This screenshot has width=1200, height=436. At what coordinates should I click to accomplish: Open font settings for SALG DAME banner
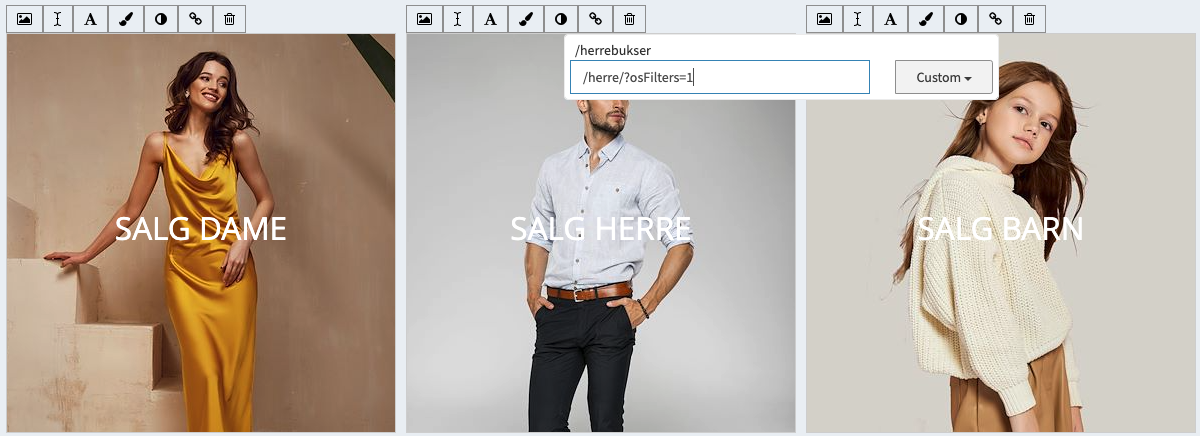point(91,19)
